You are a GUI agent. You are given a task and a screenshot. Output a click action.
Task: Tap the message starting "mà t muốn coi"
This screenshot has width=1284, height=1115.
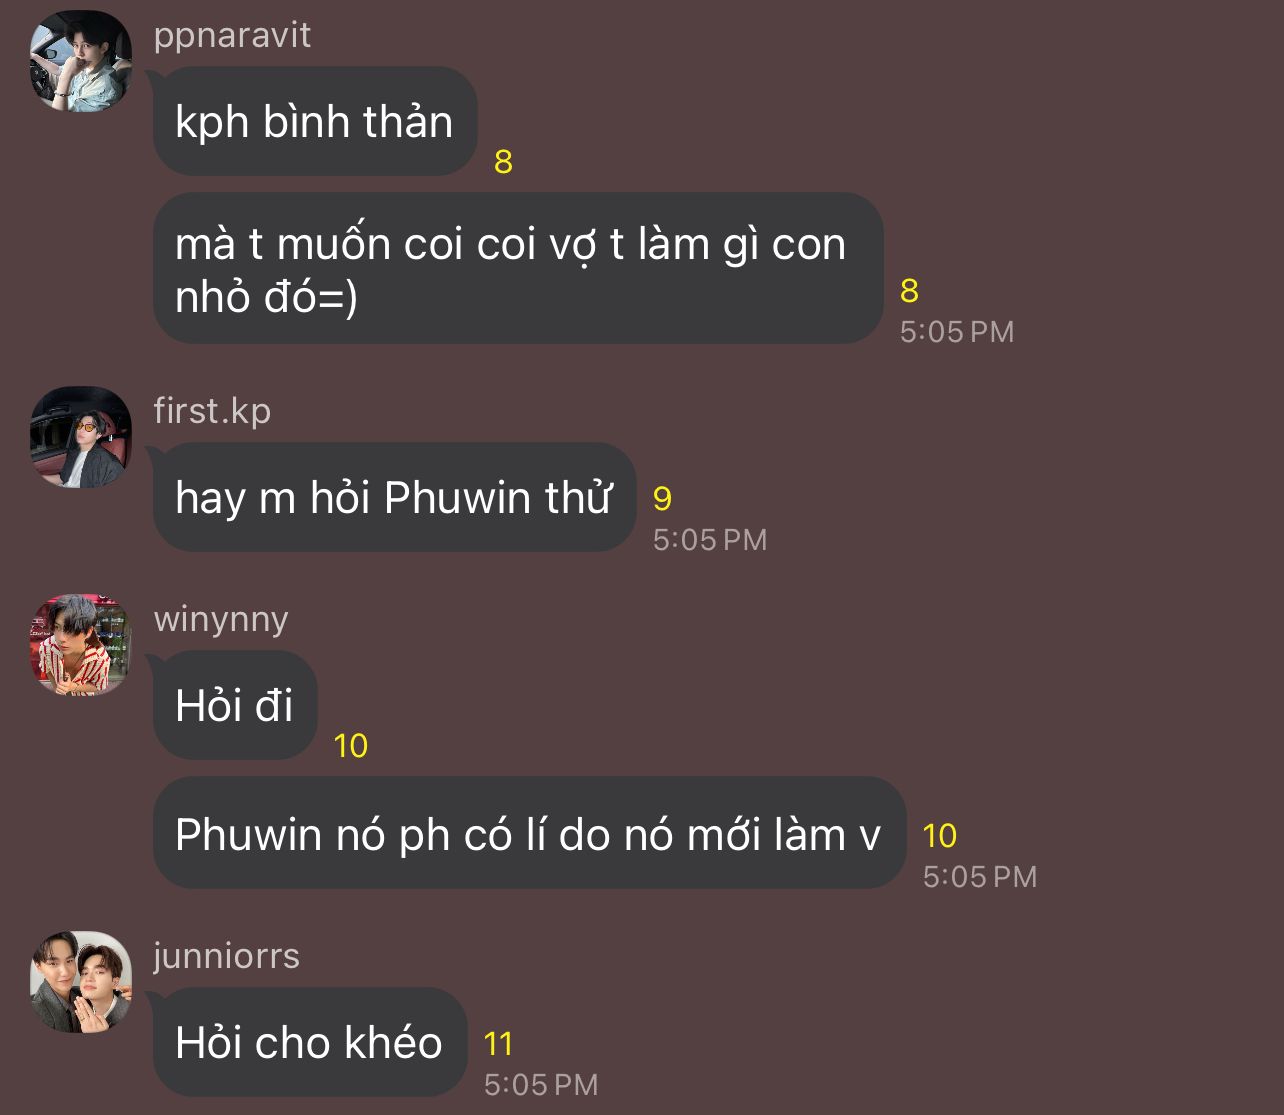pos(518,269)
